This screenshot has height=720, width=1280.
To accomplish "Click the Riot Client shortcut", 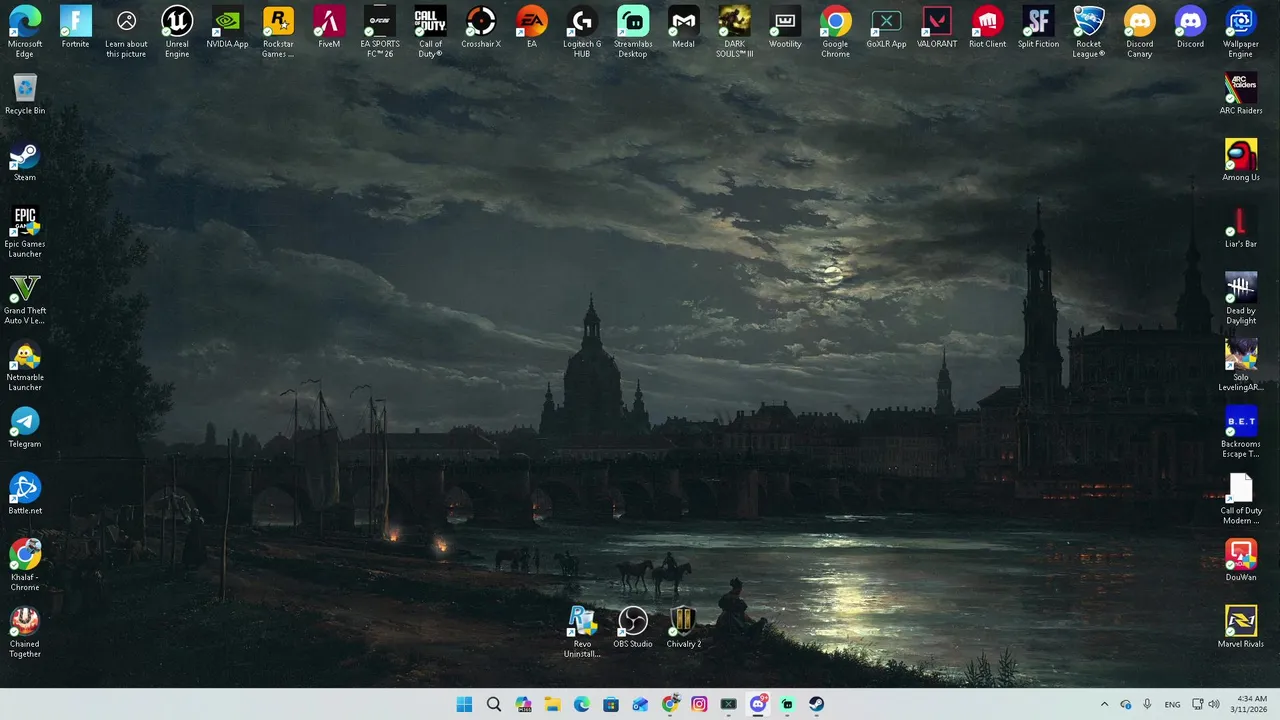I will (988, 28).
